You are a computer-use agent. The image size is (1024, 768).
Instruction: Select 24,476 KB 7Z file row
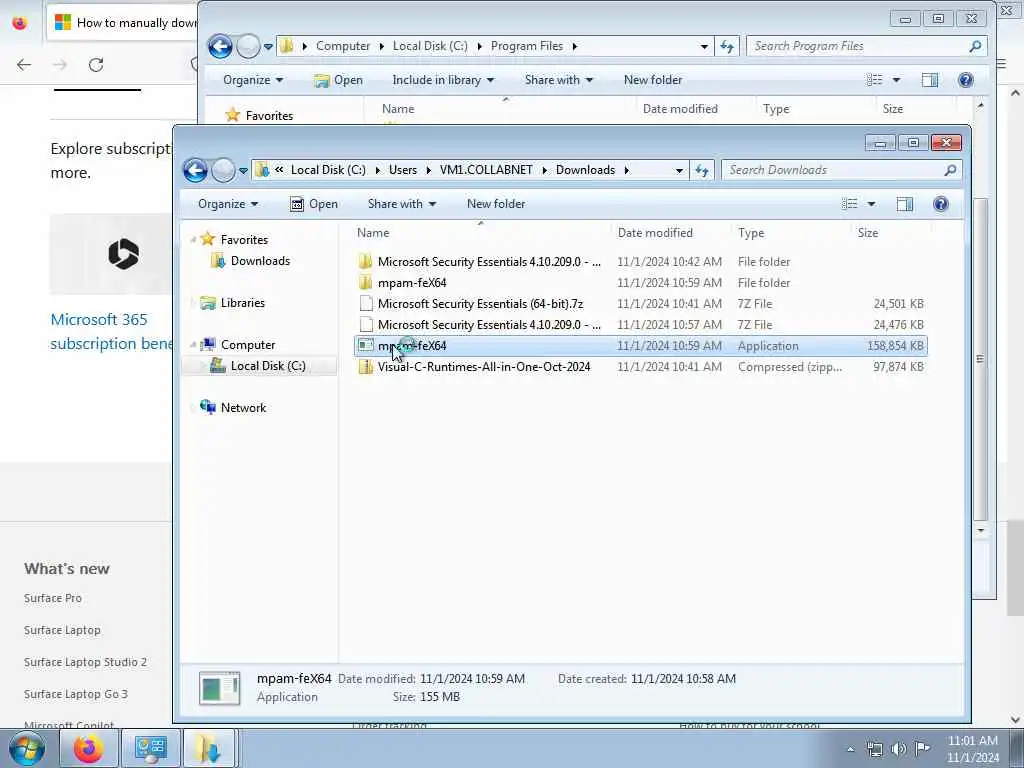point(641,325)
